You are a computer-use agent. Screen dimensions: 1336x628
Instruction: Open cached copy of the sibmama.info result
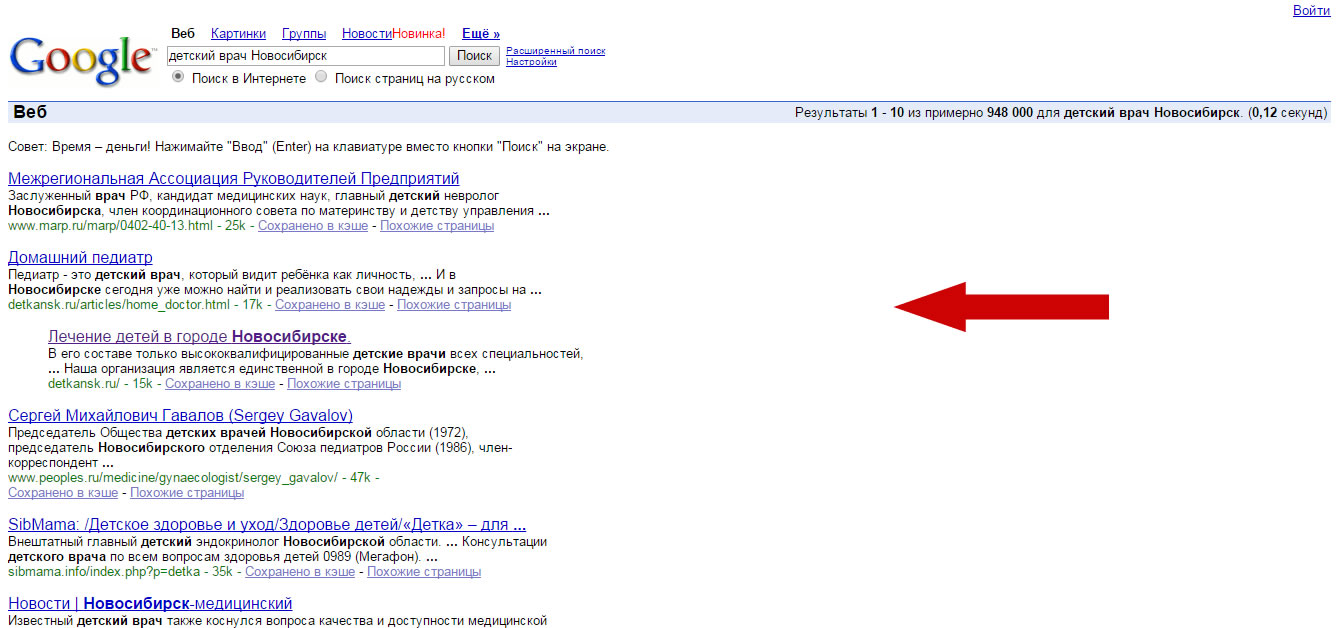(x=300, y=572)
